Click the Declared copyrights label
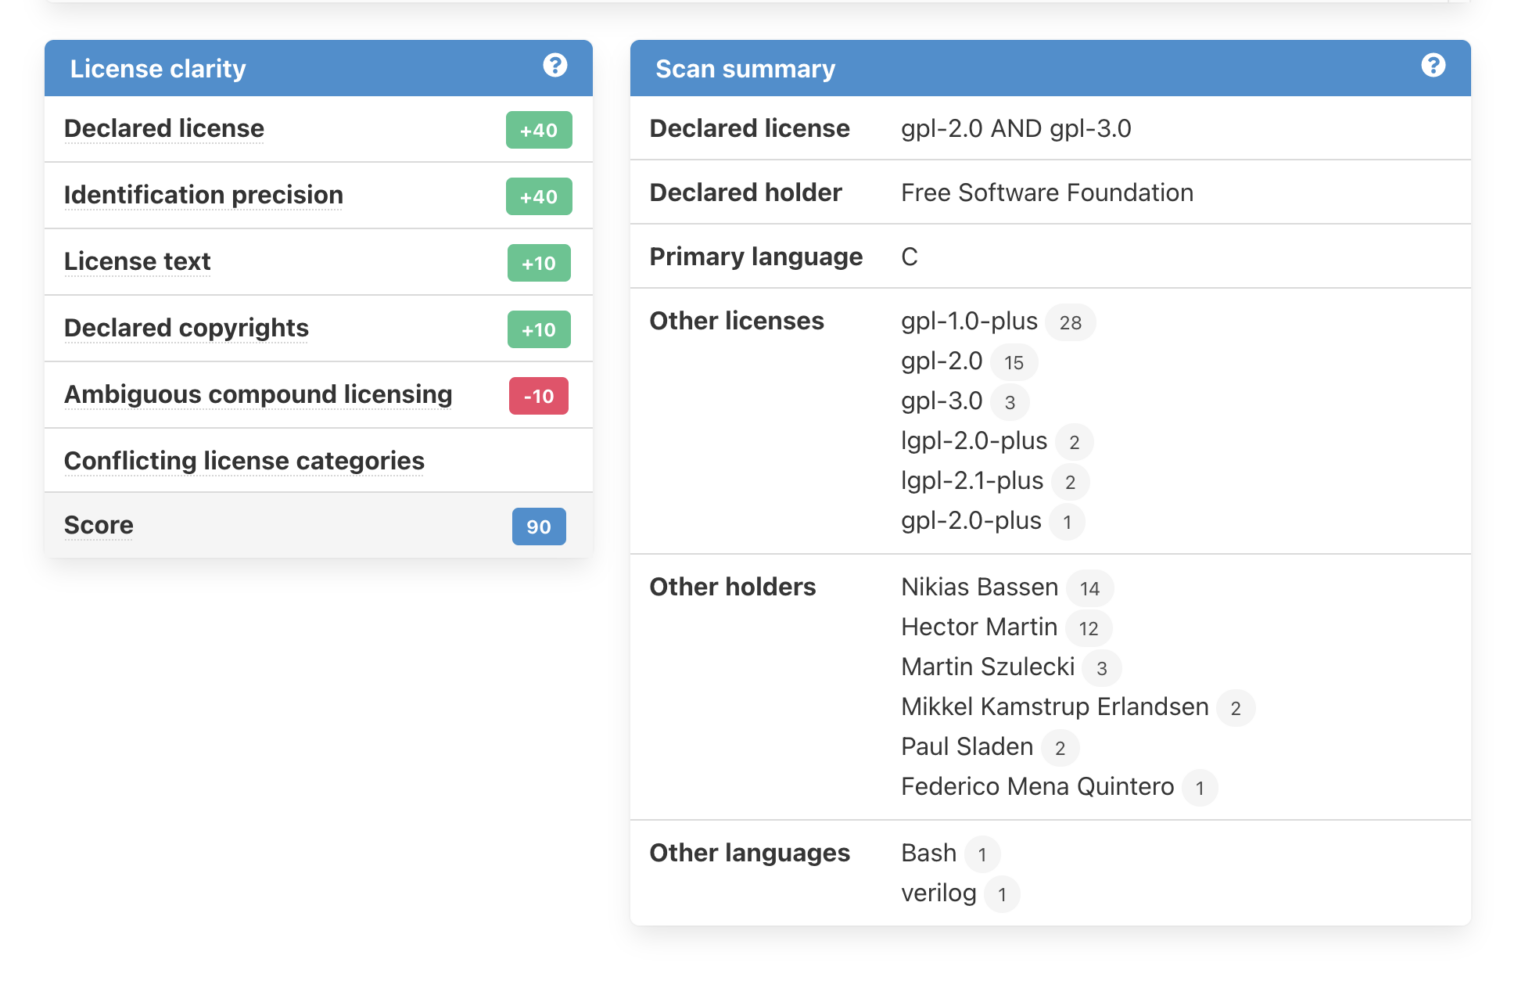 (x=186, y=328)
